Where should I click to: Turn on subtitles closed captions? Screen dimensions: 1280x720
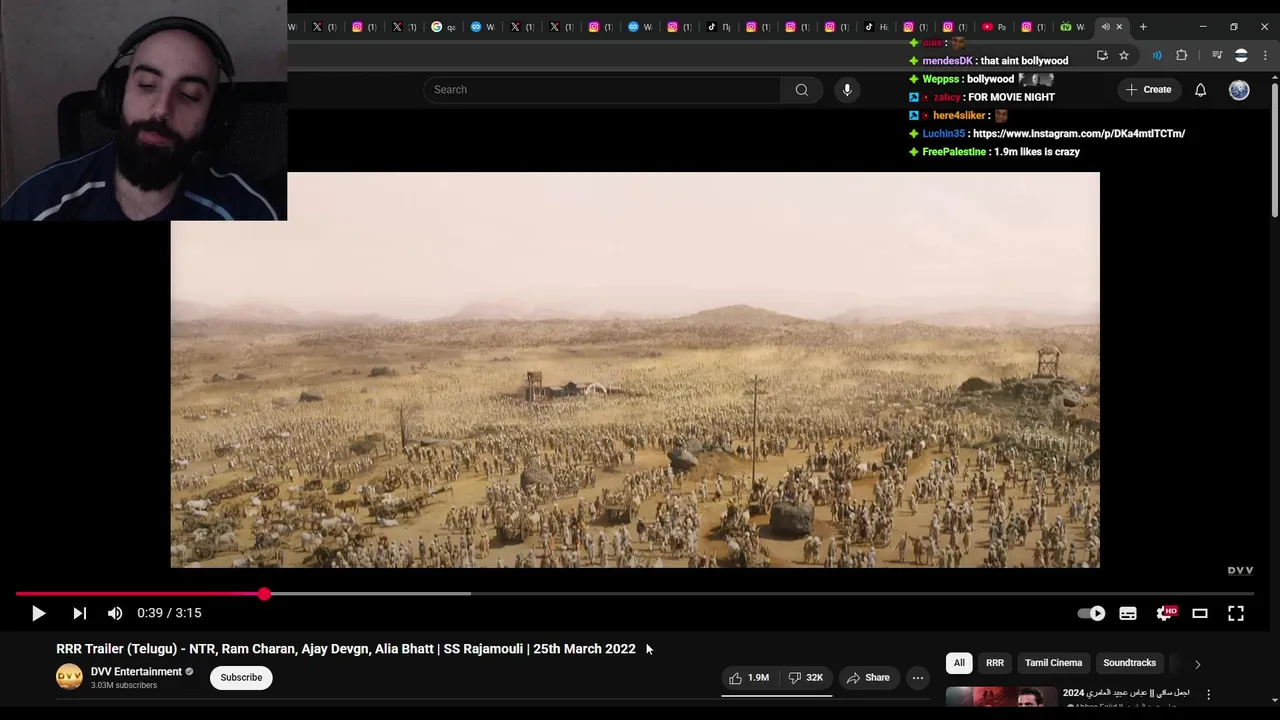(x=1128, y=613)
